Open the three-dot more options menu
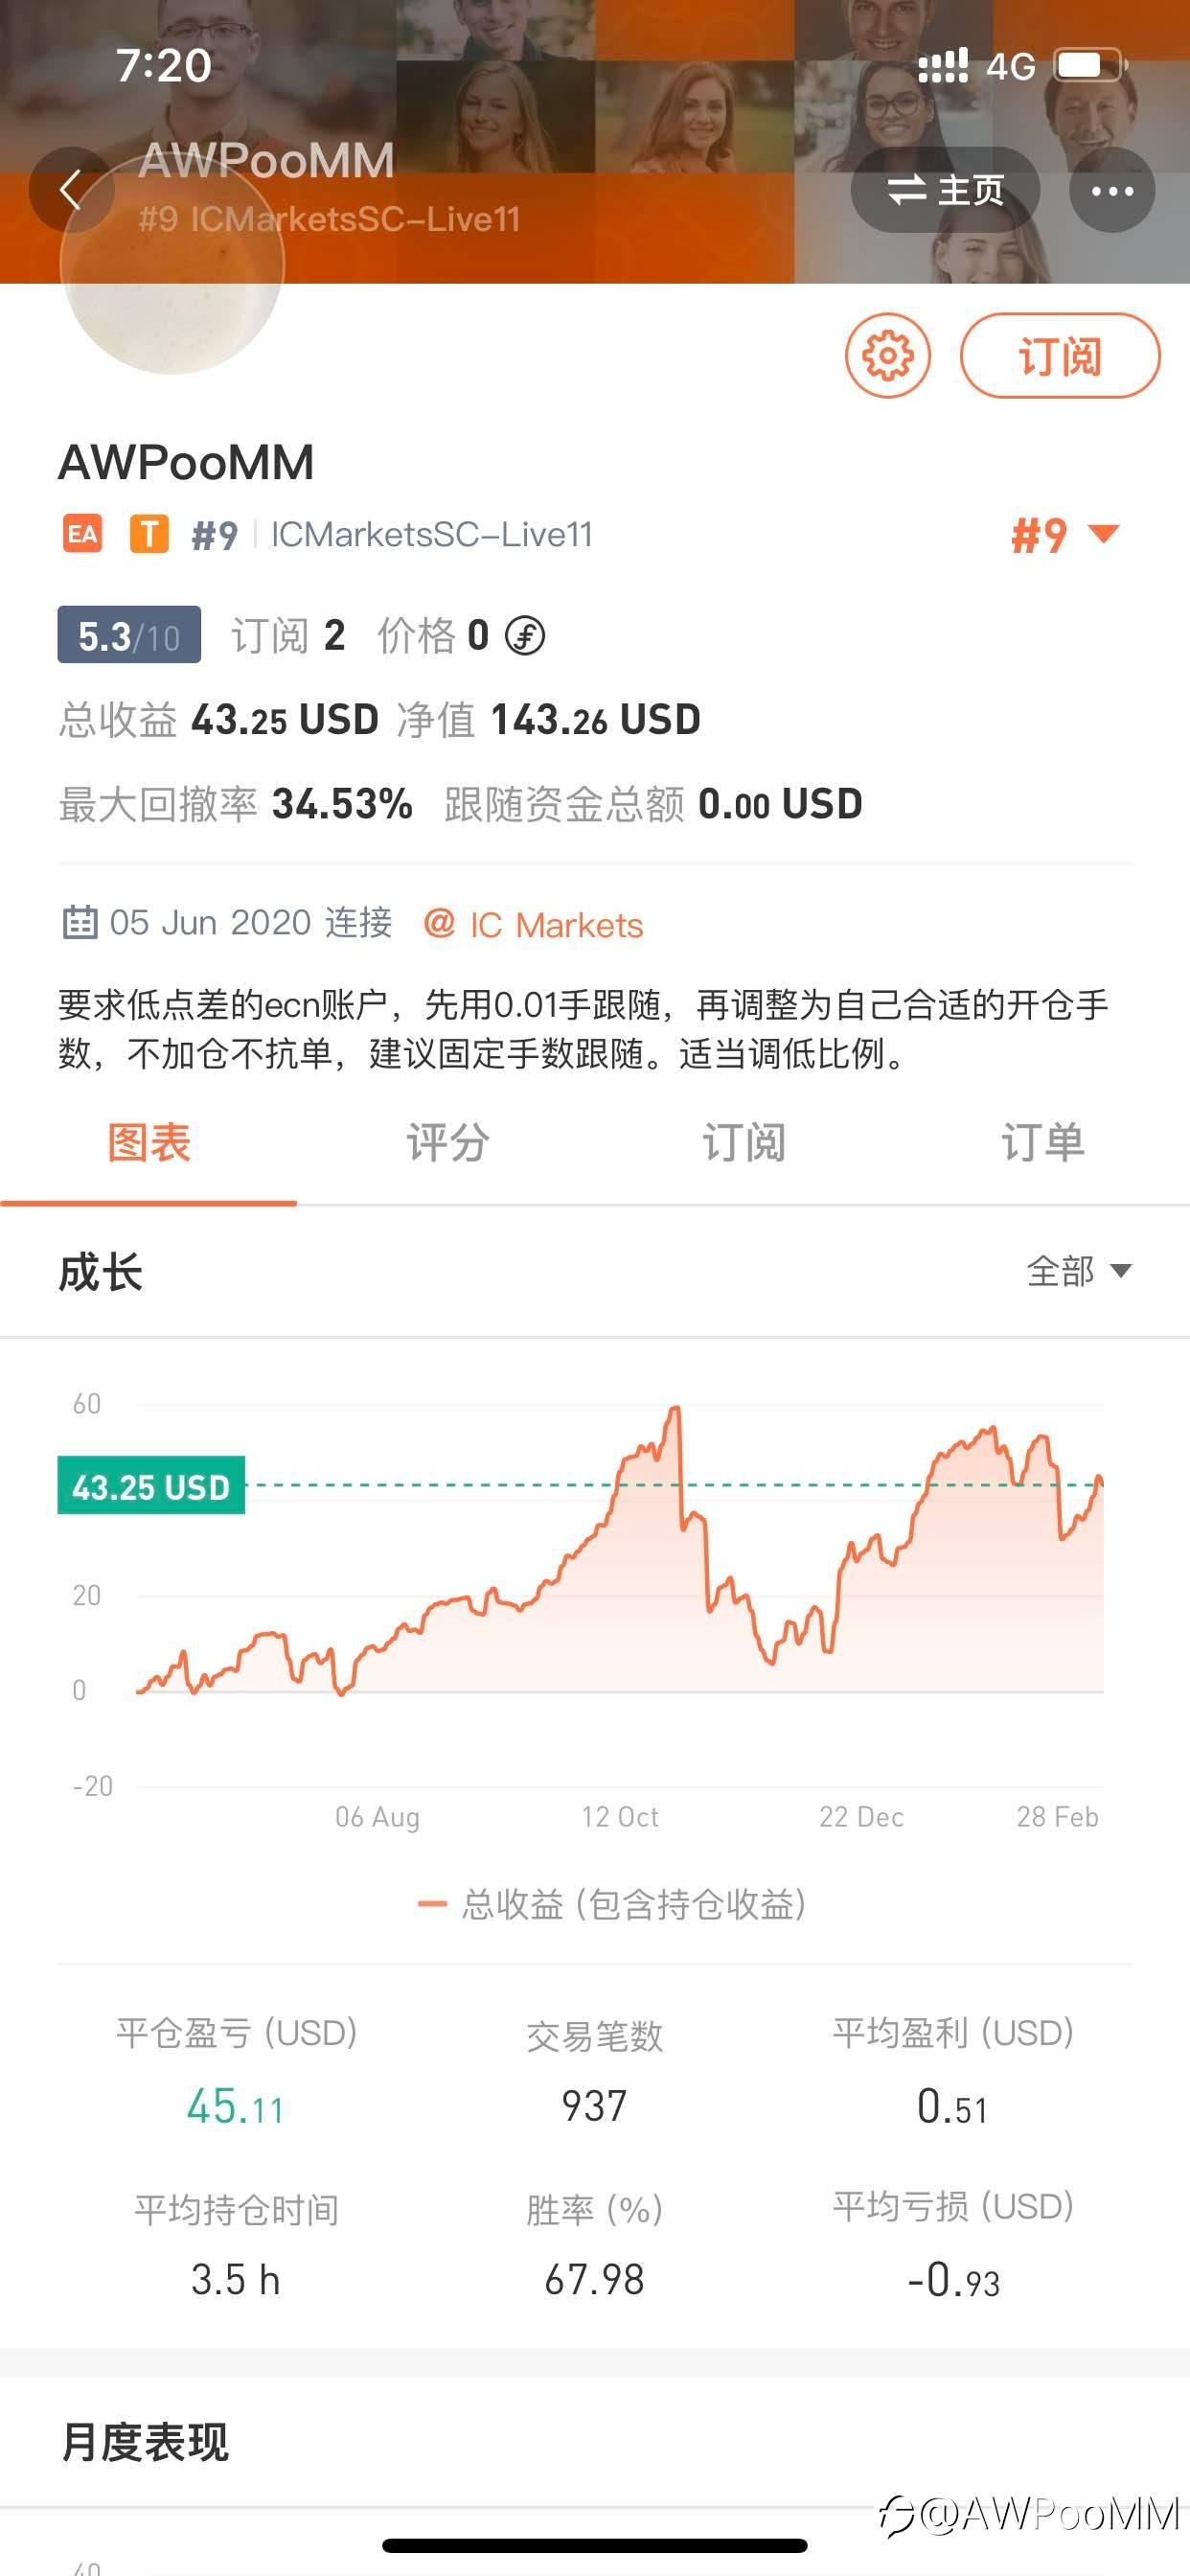Image resolution: width=1190 pixels, height=2576 pixels. 1111,190
